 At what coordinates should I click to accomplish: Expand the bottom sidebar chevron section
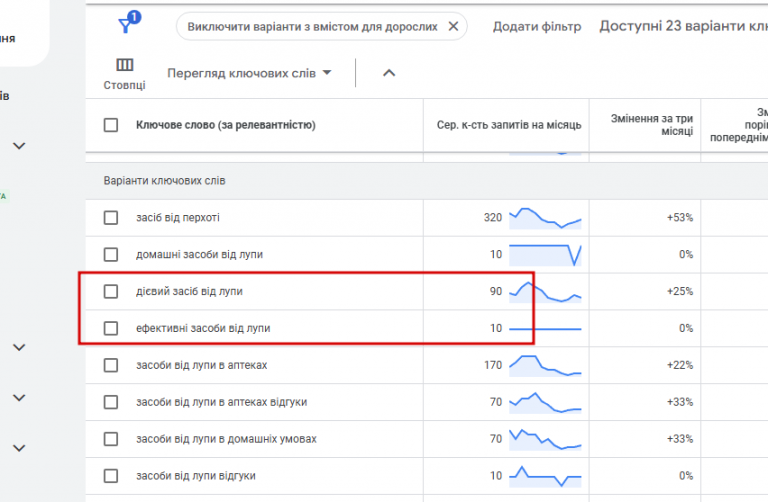19,447
